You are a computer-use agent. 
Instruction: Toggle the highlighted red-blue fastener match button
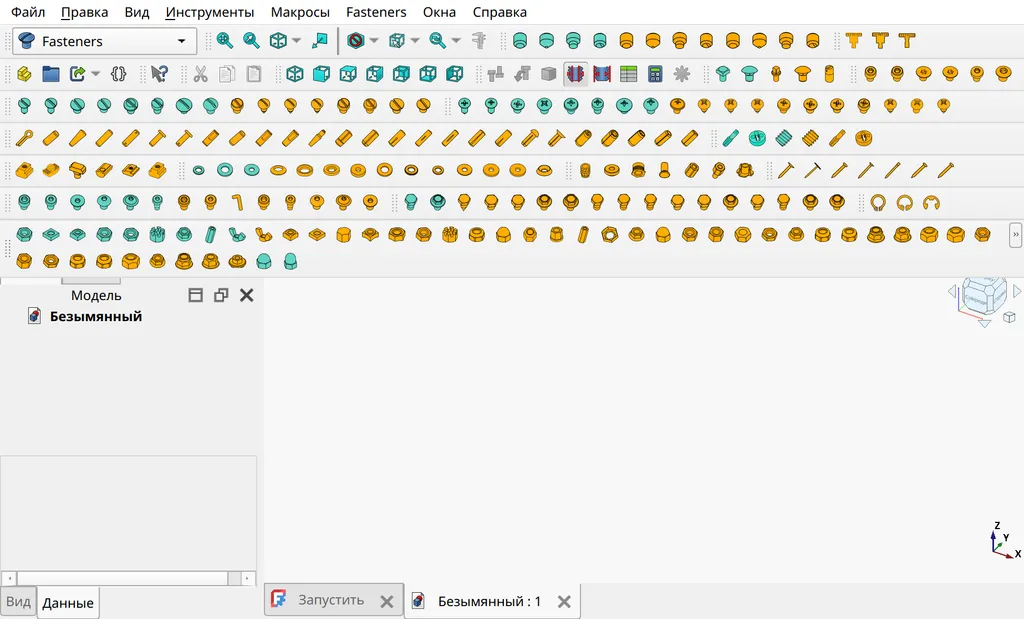tap(575, 74)
